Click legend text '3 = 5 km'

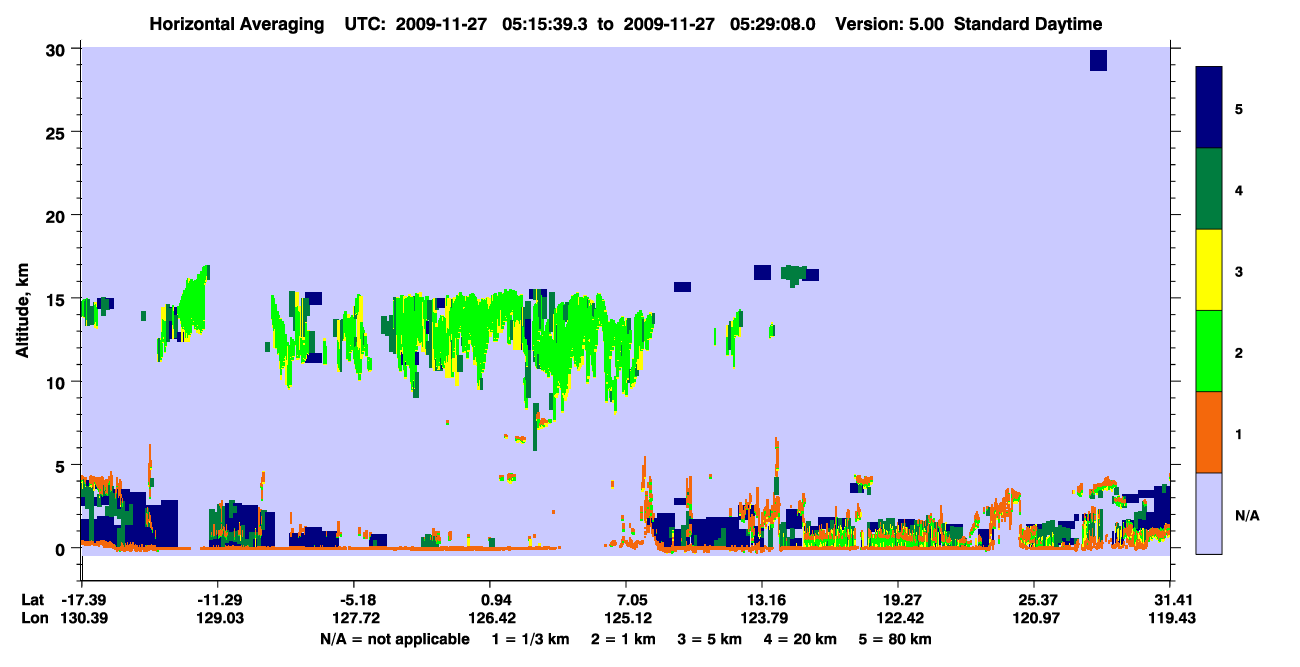click(x=712, y=639)
